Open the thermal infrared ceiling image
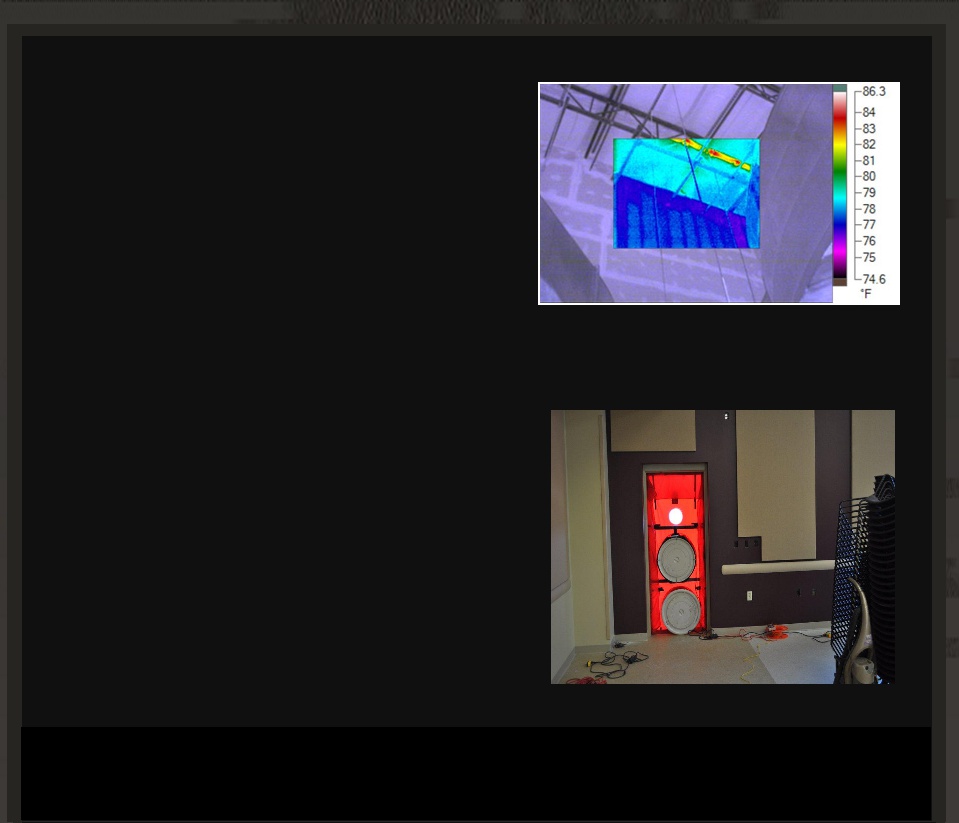Image resolution: width=959 pixels, height=823 pixels. [719, 193]
